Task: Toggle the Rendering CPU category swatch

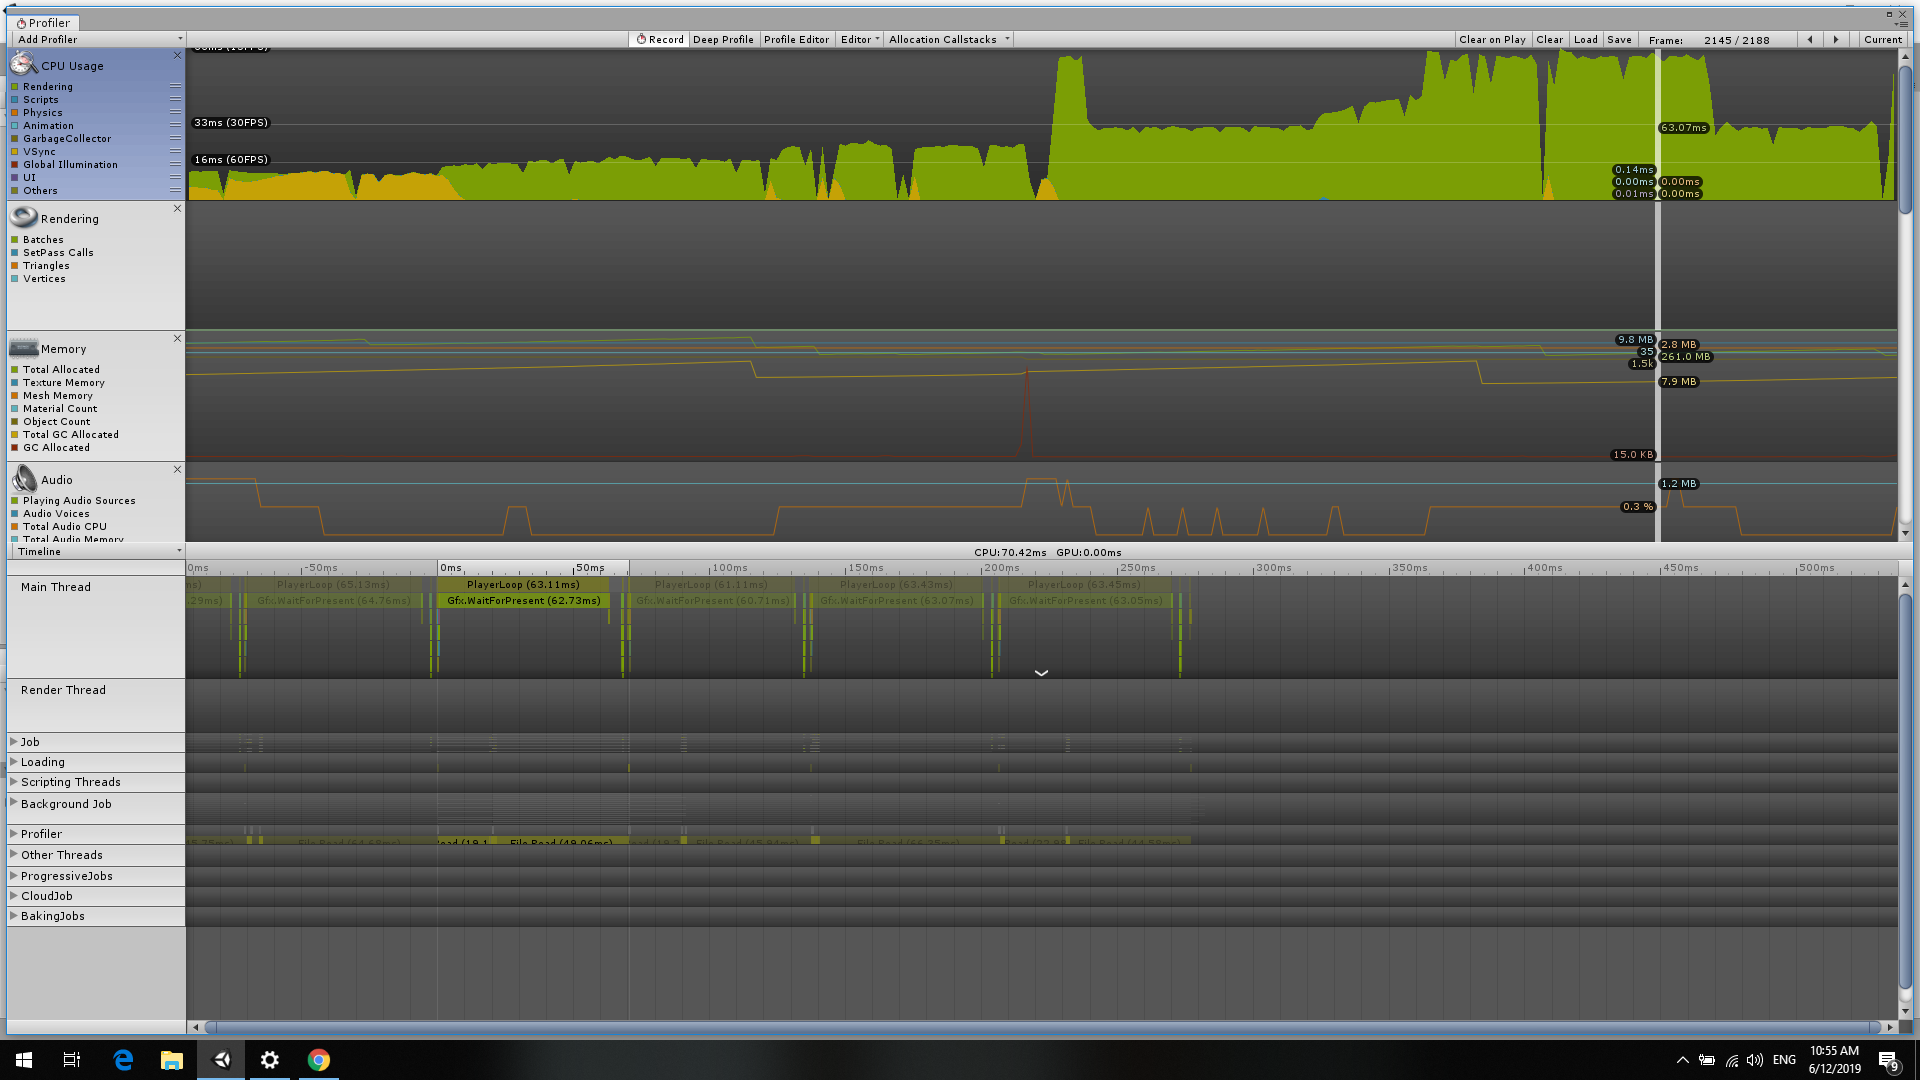Action: (15, 87)
